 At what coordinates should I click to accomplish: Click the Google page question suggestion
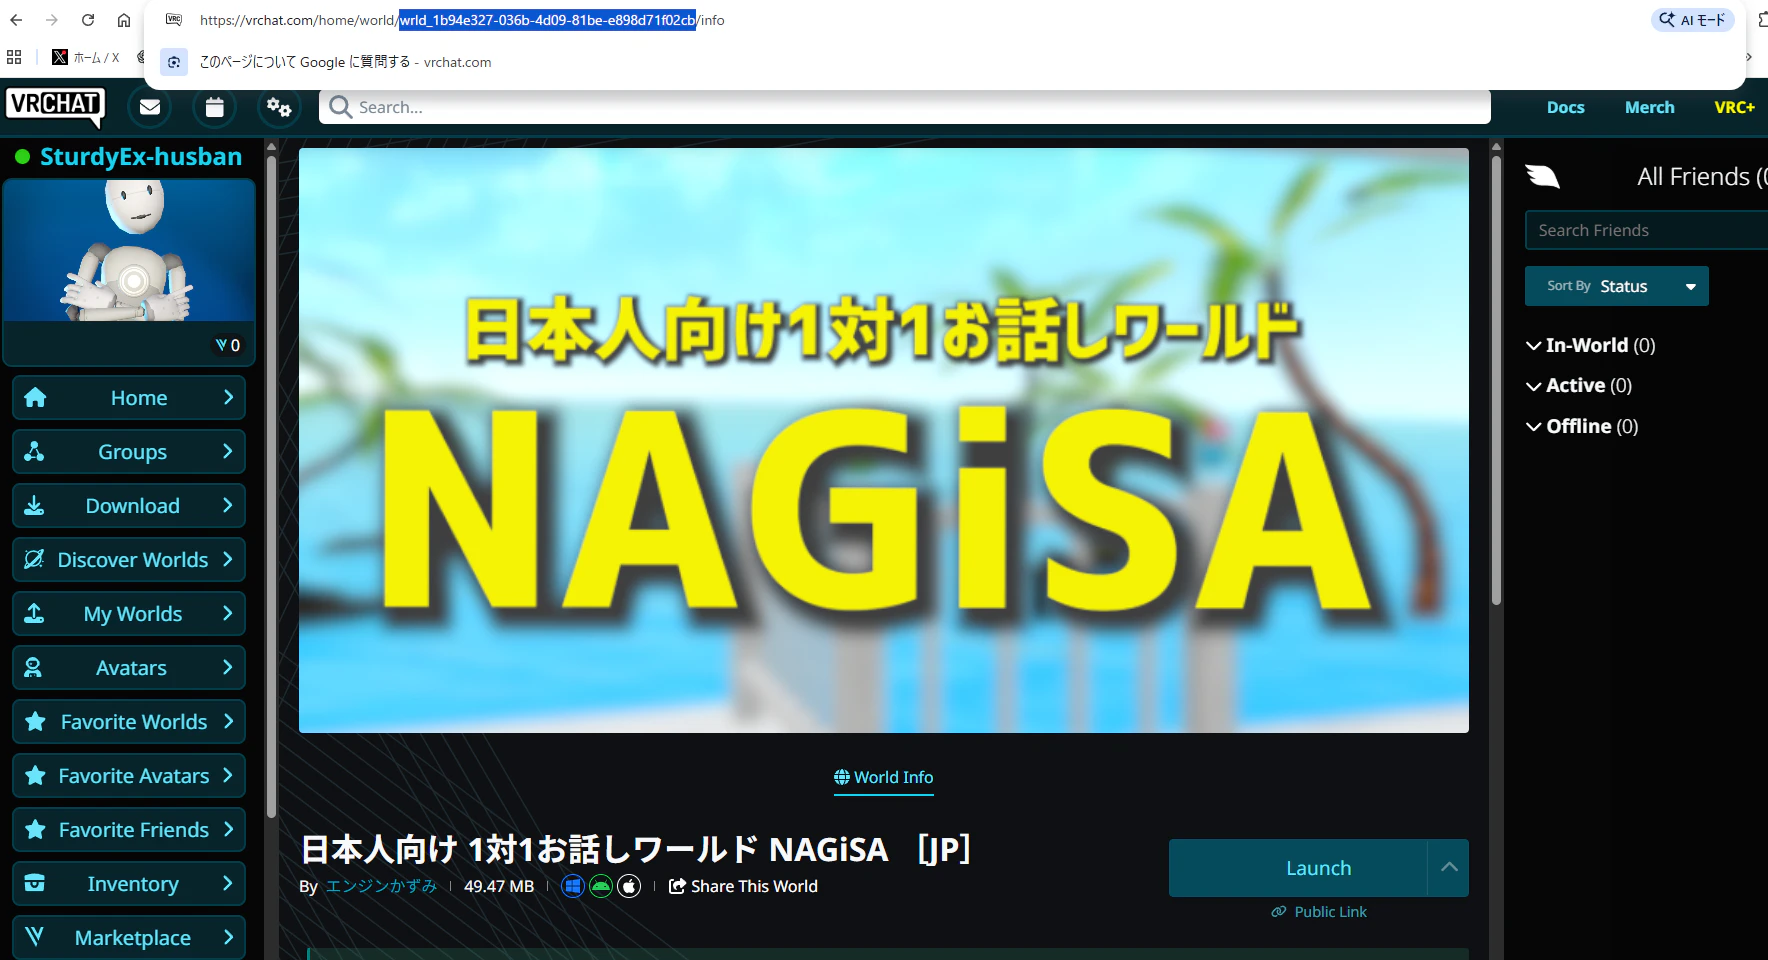coord(345,62)
